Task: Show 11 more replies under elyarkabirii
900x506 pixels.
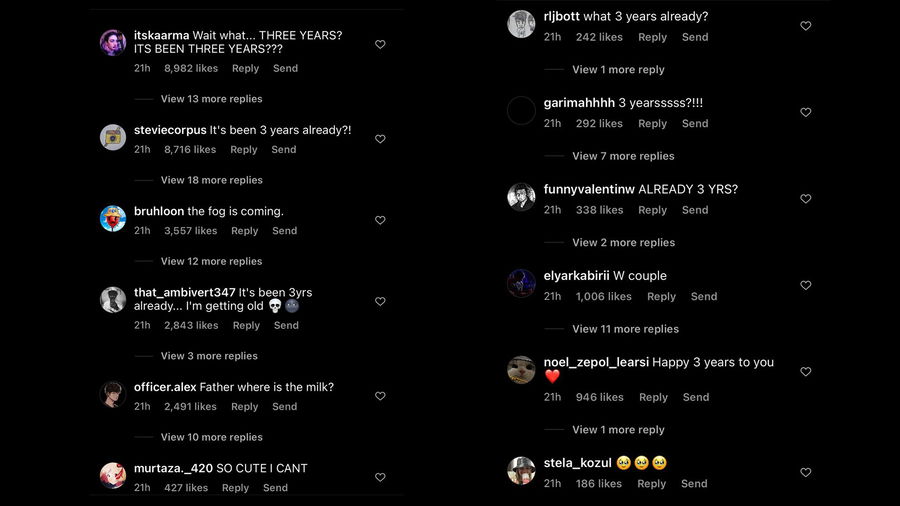Action: [625, 329]
